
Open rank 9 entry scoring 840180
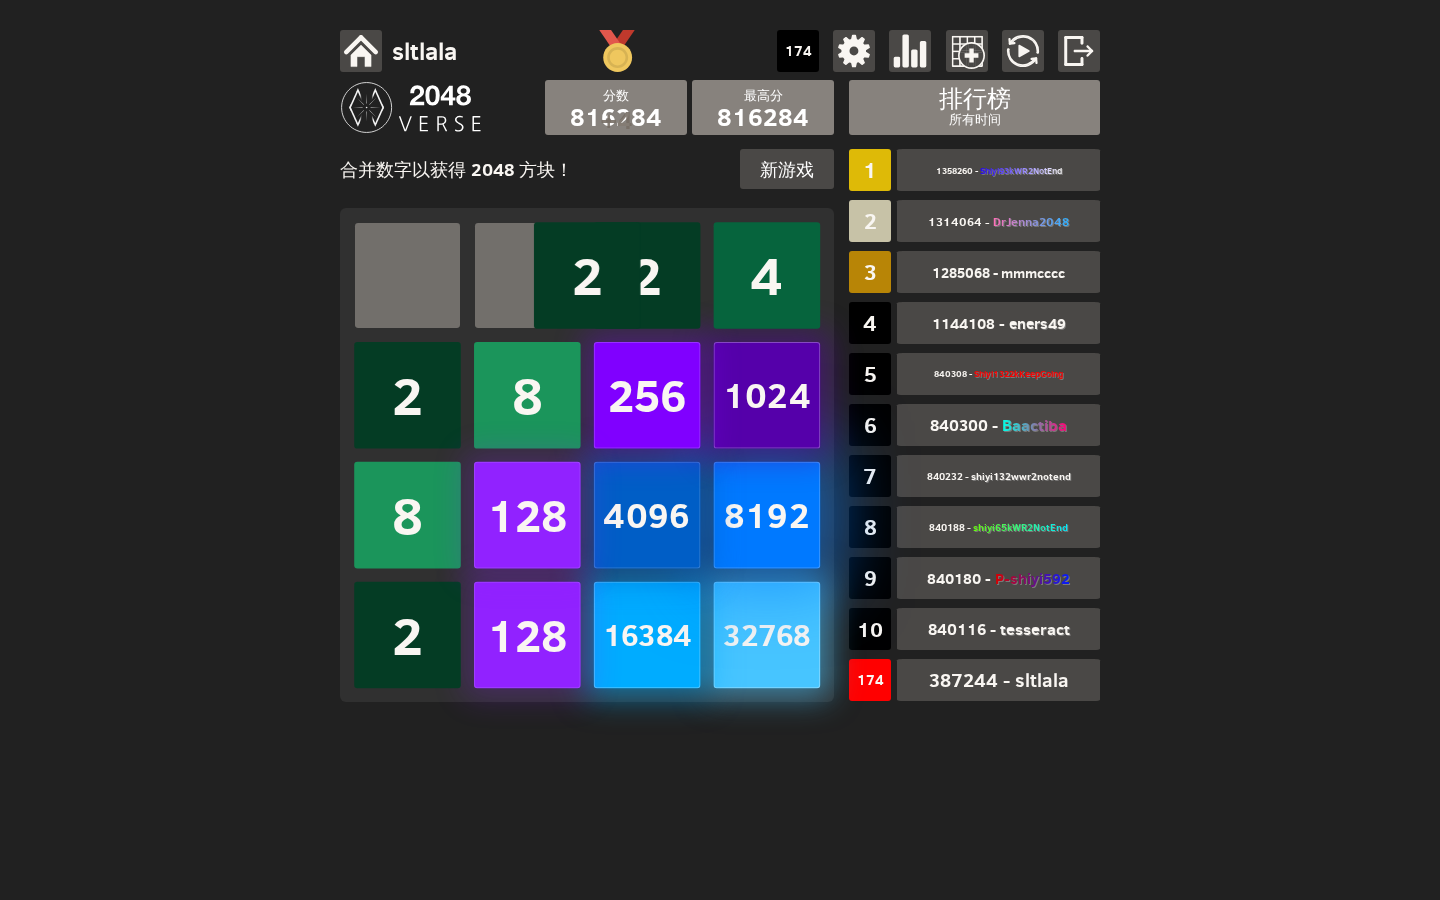(x=998, y=578)
